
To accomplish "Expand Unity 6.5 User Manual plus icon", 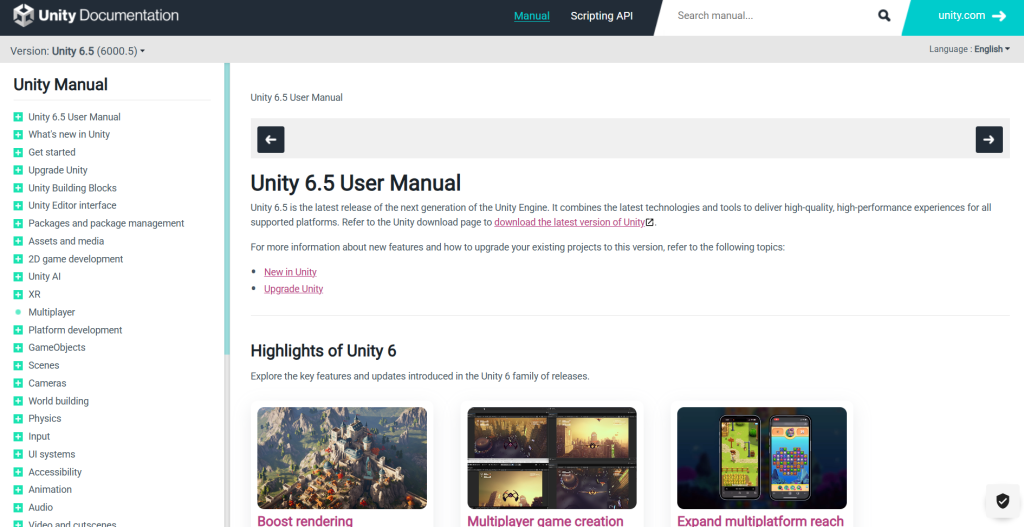I will (18, 117).
